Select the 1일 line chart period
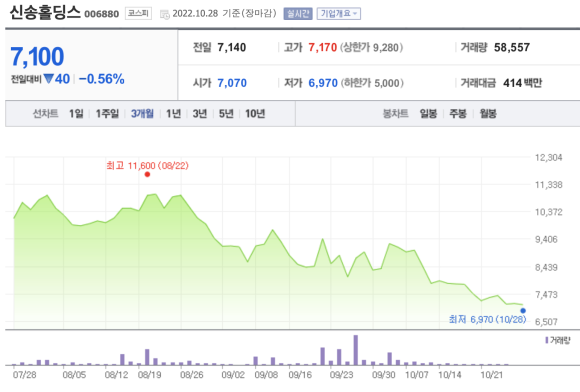This screenshot has height=392, width=580. pyautogui.click(x=76, y=114)
